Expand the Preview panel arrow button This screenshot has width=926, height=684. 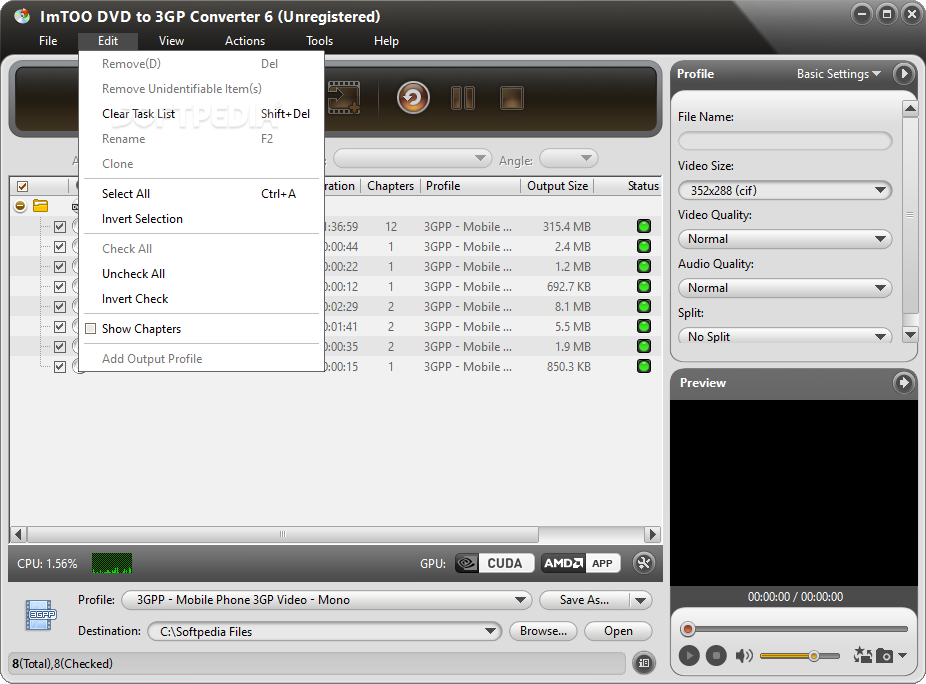tap(903, 383)
